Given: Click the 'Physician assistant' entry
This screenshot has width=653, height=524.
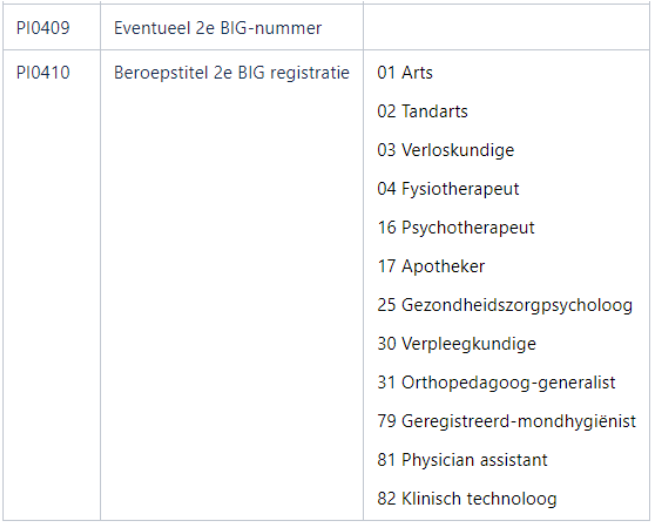Looking at the screenshot, I should 475,460.
